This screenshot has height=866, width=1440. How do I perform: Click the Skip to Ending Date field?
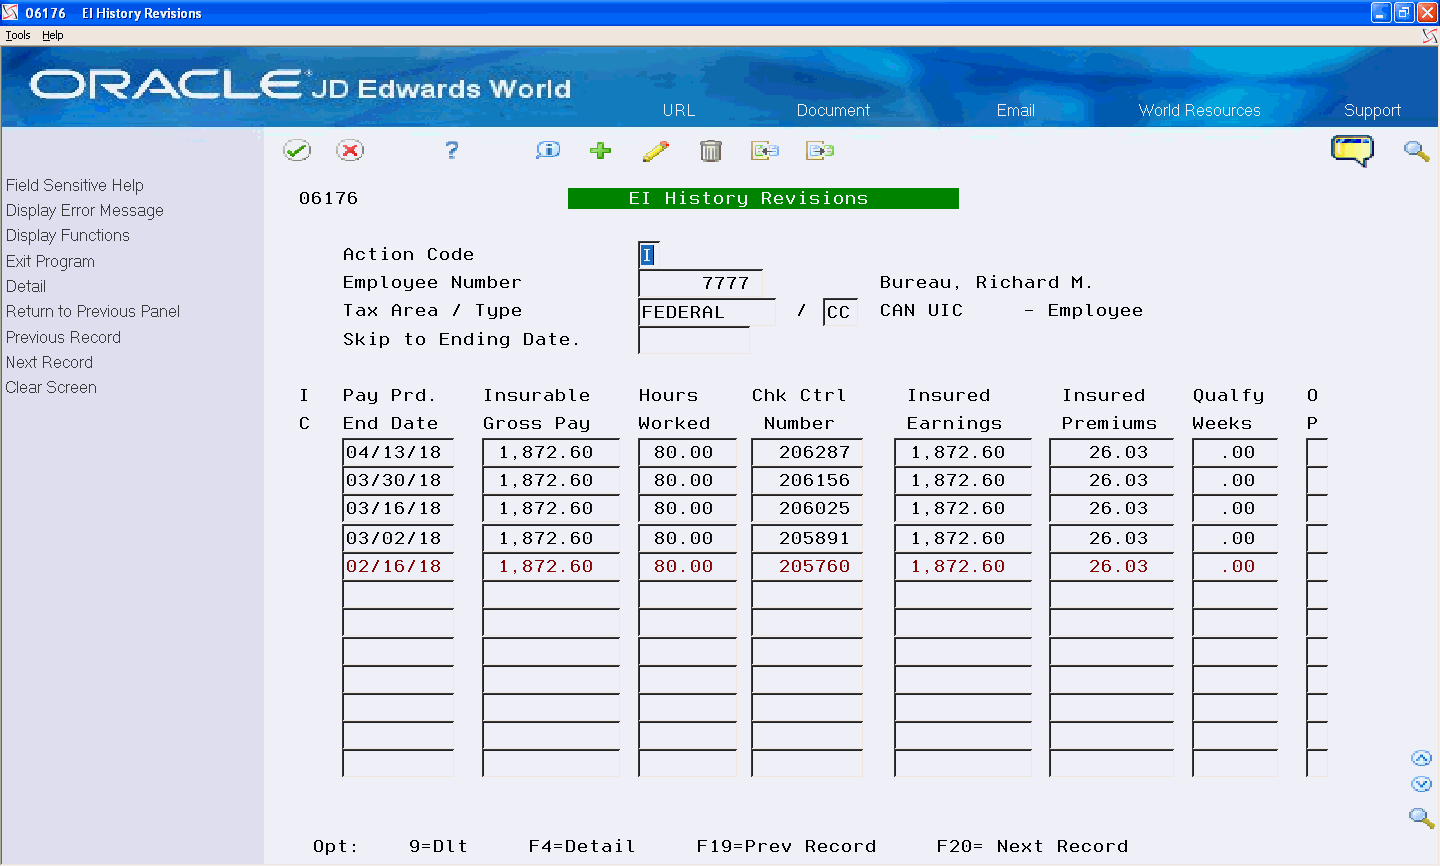click(x=693, y=340)
